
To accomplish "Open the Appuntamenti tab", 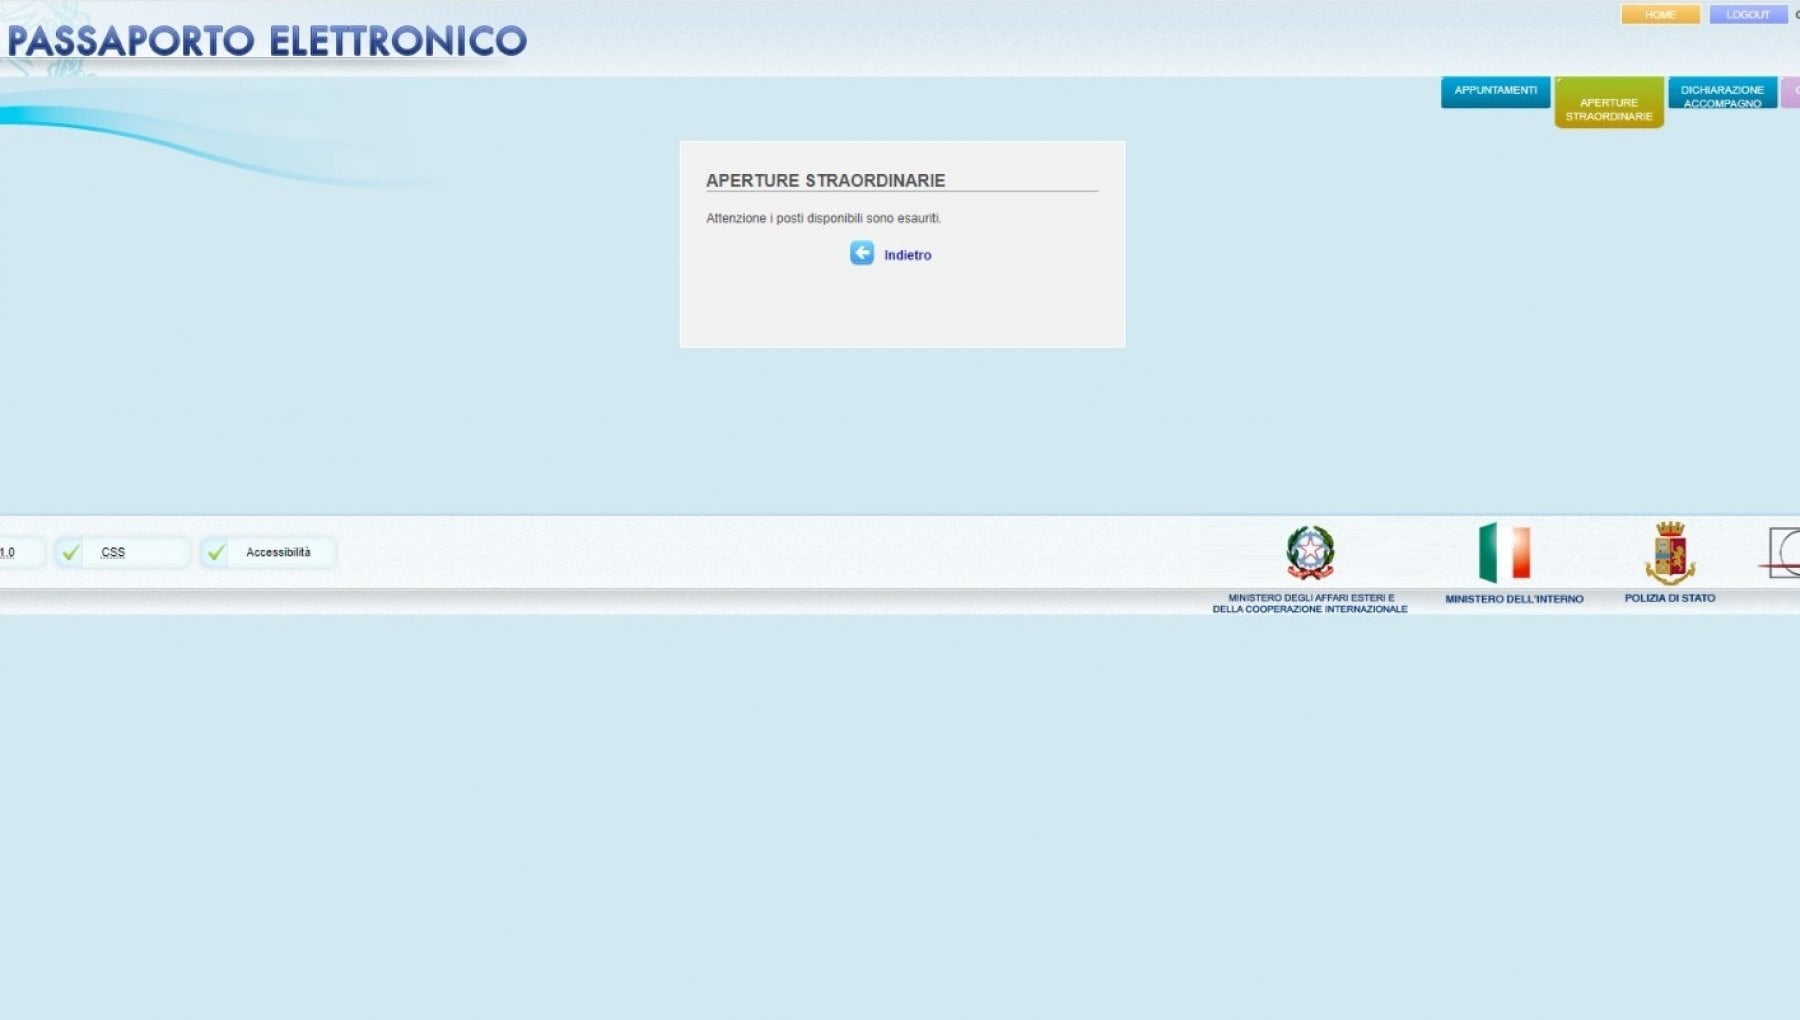I will tap(1495, 91).
